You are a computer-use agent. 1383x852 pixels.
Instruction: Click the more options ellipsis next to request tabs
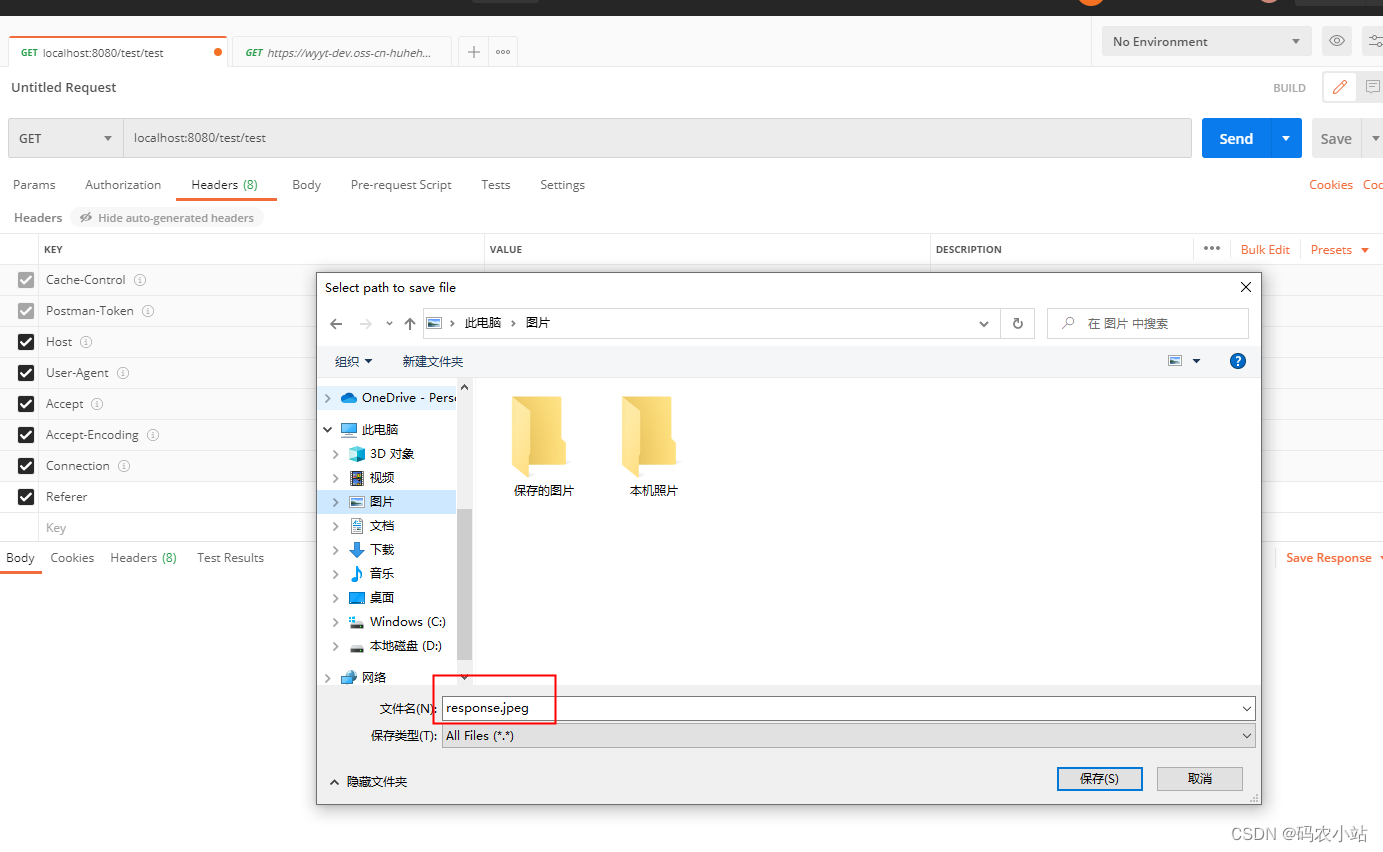pos(502,51)
